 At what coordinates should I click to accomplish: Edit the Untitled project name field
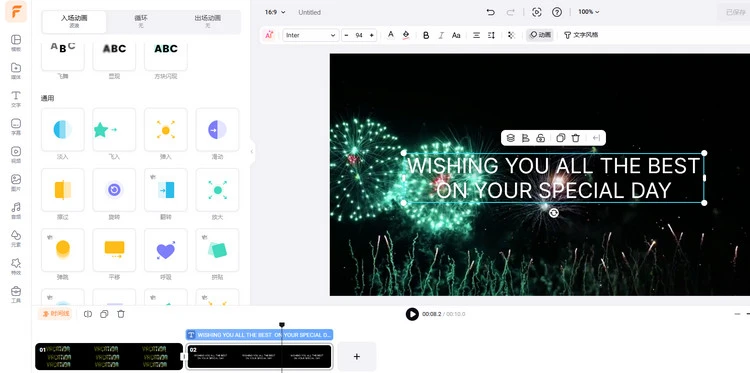[309, 12]
